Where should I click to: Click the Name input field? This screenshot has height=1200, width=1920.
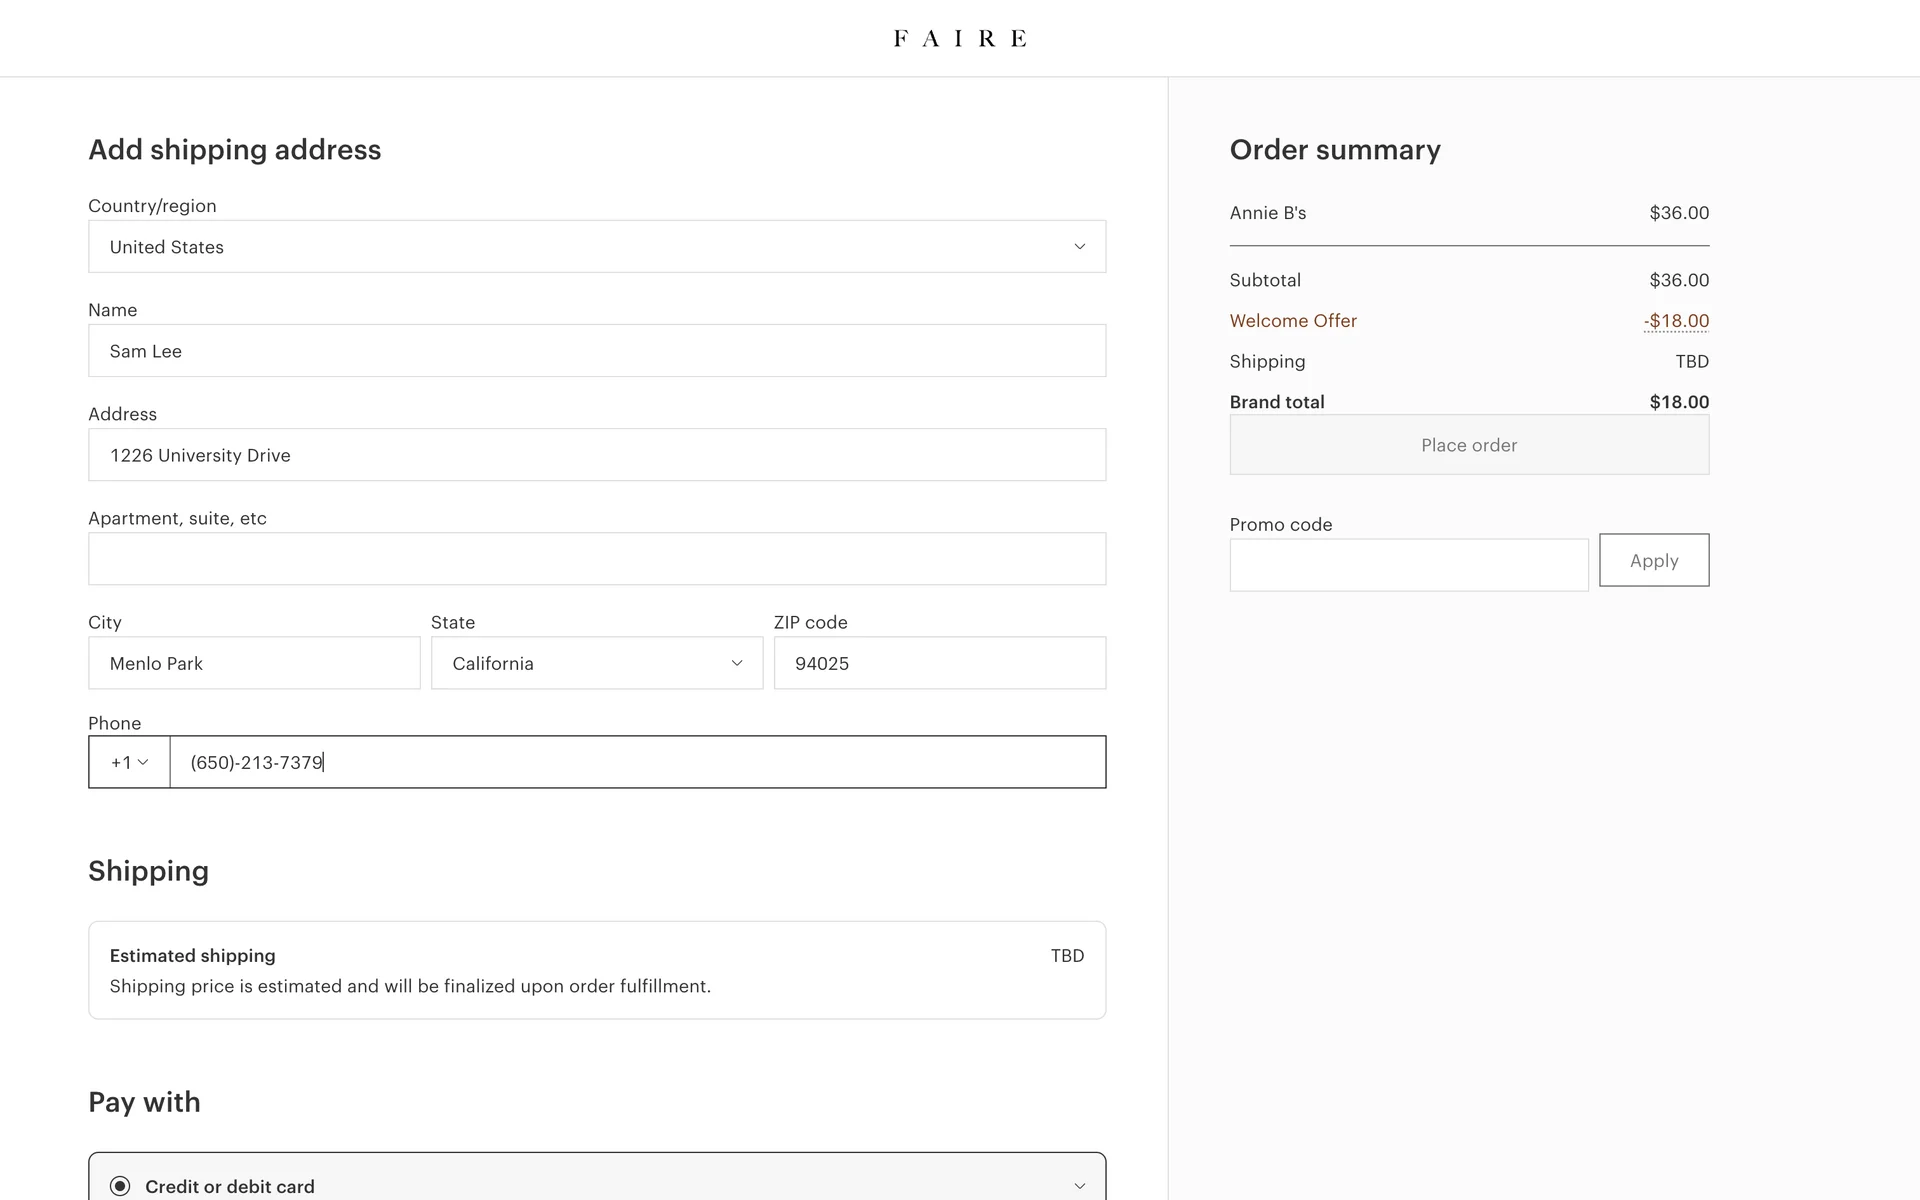(x=596, y=351)
